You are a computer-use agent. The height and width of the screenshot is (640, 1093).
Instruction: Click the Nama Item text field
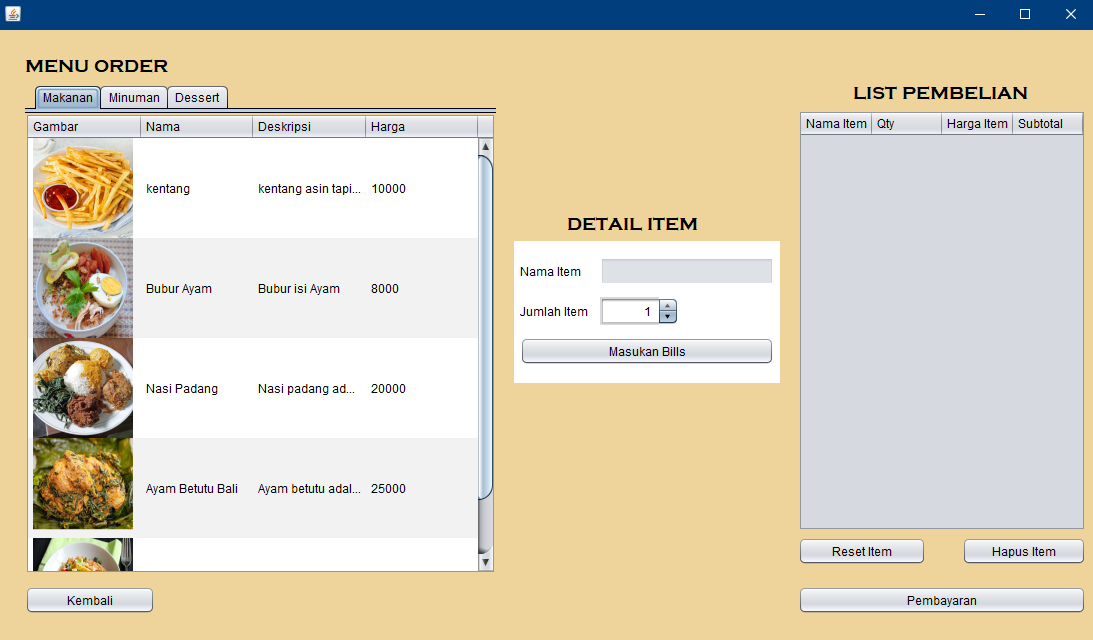click(686, 272)
